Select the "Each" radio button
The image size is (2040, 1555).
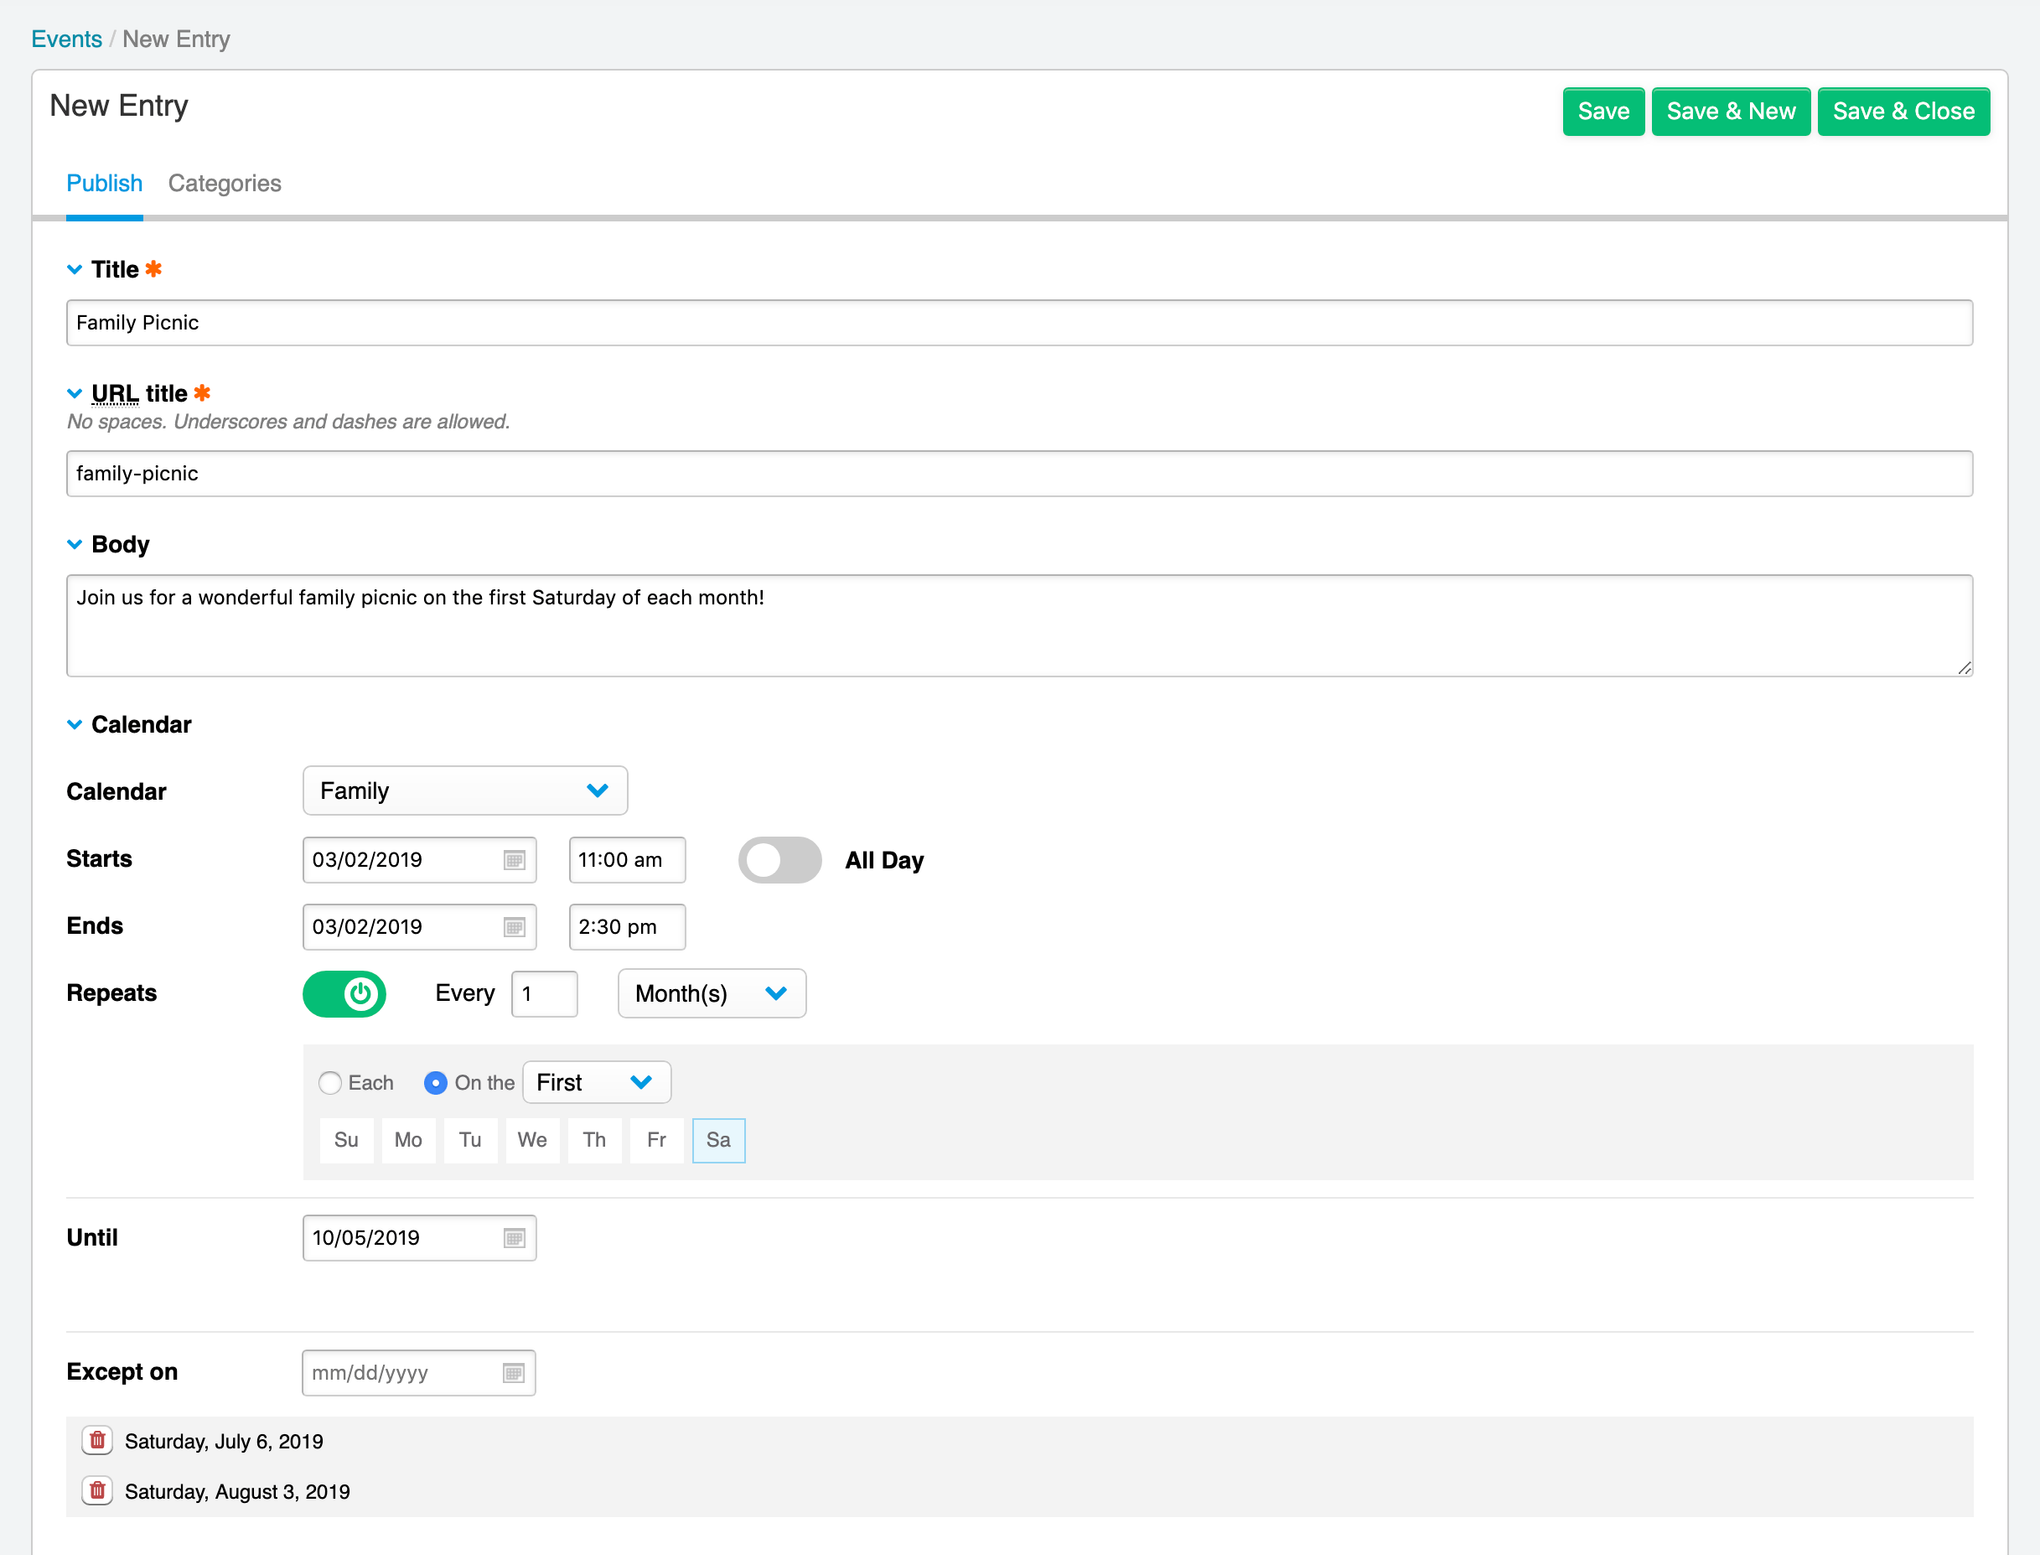(x=330, y=1082)
